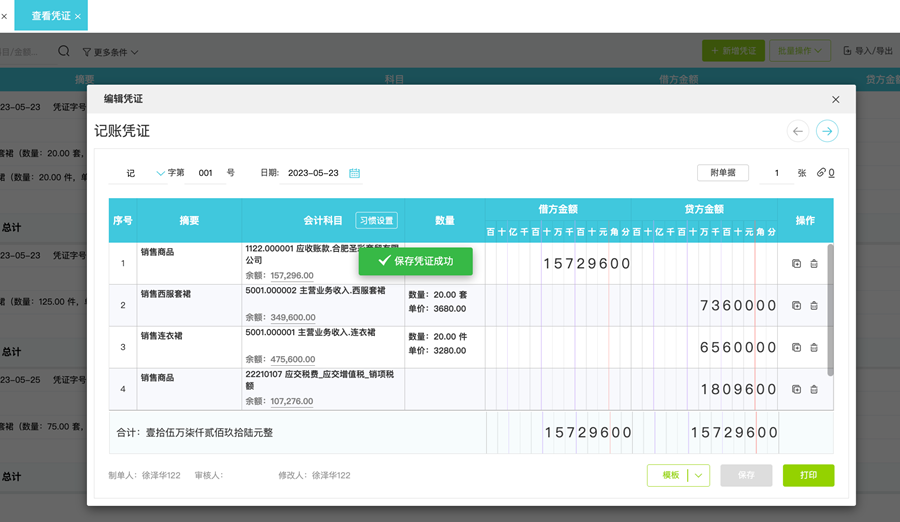Screen dimensions: 900x522
Task: Delete row 4 entry using trash icon
Action: [x=814, y=389]
